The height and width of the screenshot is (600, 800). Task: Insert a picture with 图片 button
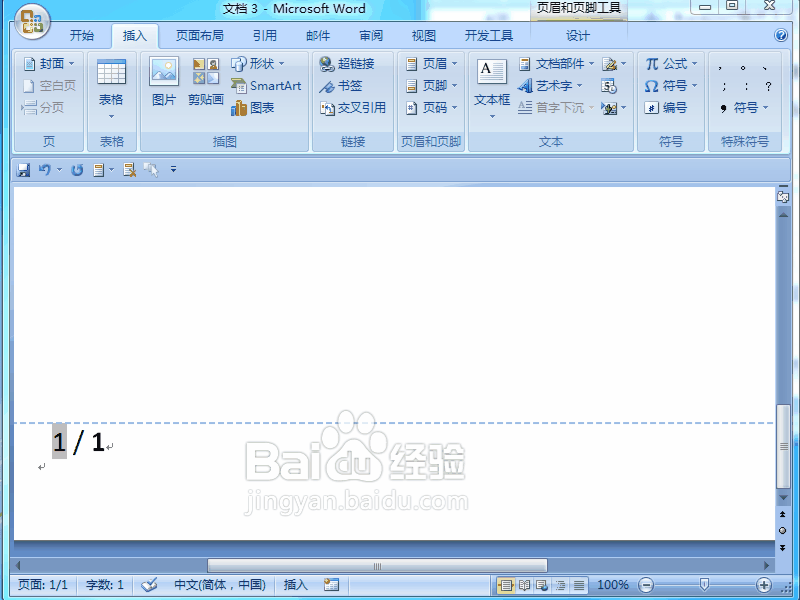coord(164,82)
